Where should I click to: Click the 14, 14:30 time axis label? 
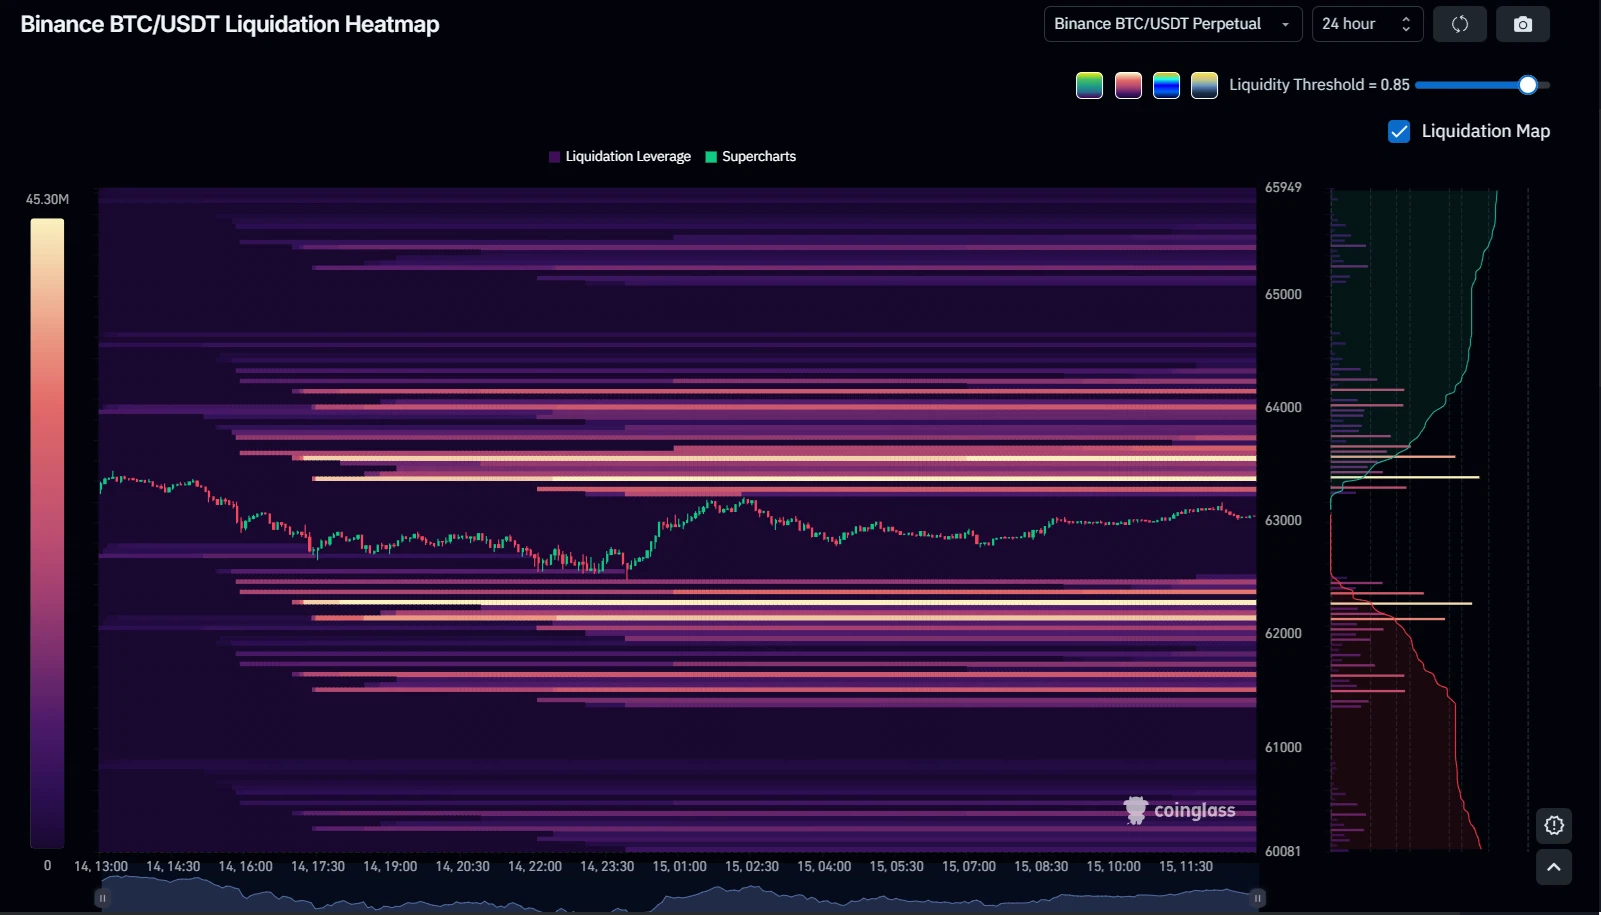tap(173, 867)
